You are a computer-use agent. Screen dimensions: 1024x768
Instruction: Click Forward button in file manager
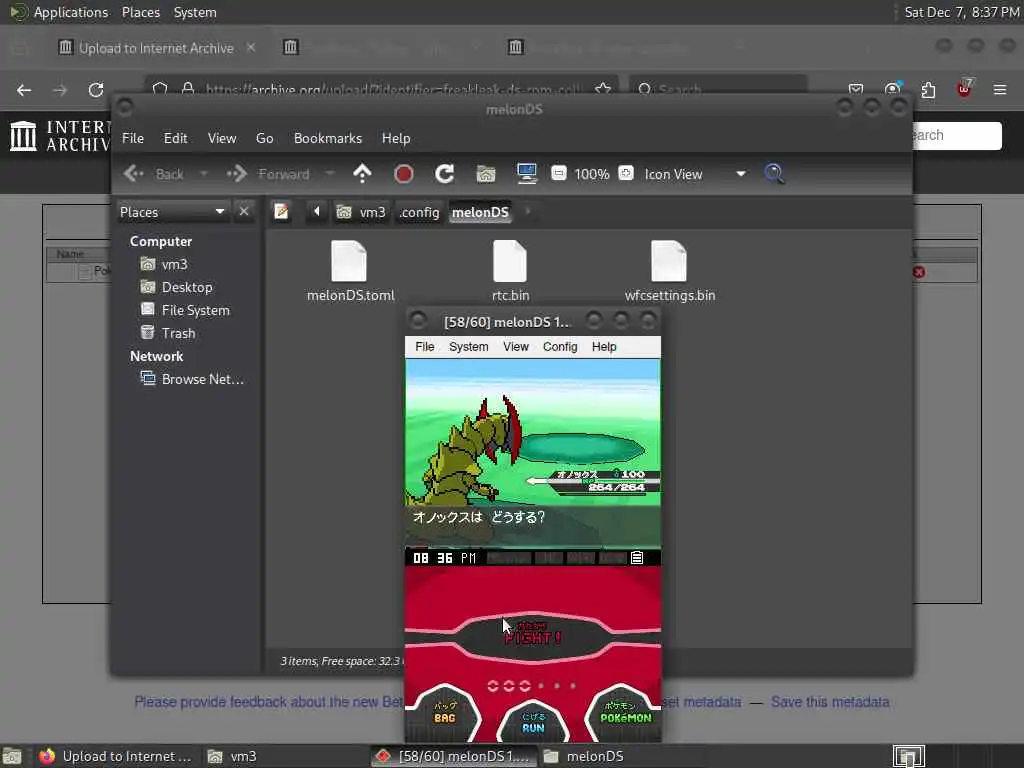coord(268,174)
